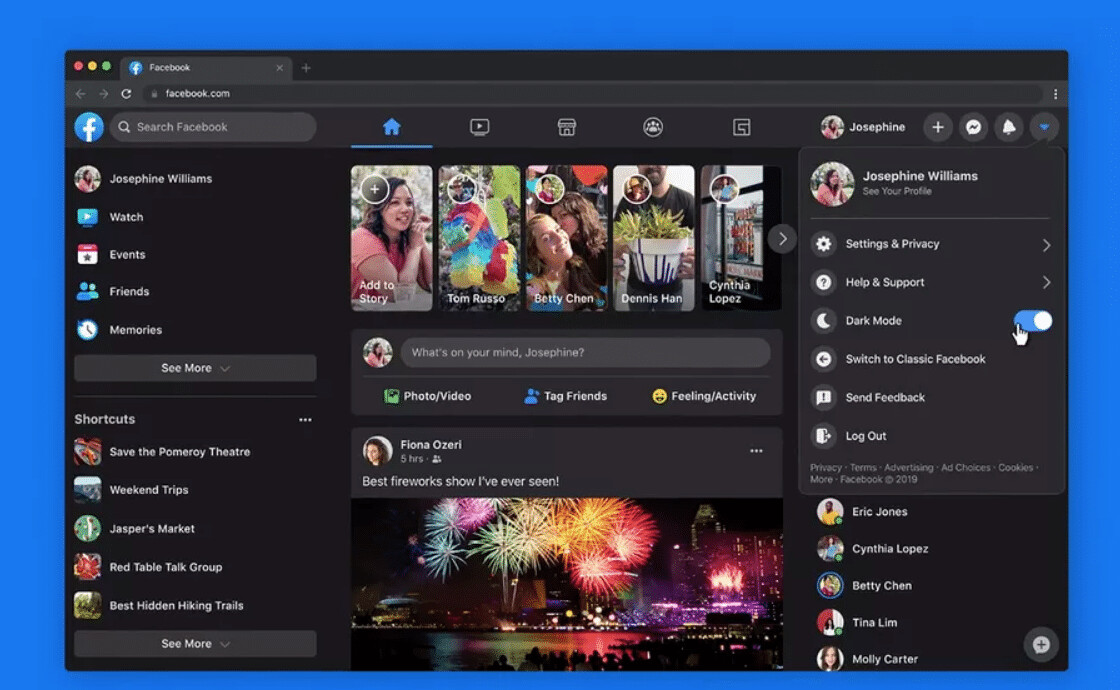Show next stories with arrow button
The height and width of the screenshot is (690, 1120).
tap(783, 239)
